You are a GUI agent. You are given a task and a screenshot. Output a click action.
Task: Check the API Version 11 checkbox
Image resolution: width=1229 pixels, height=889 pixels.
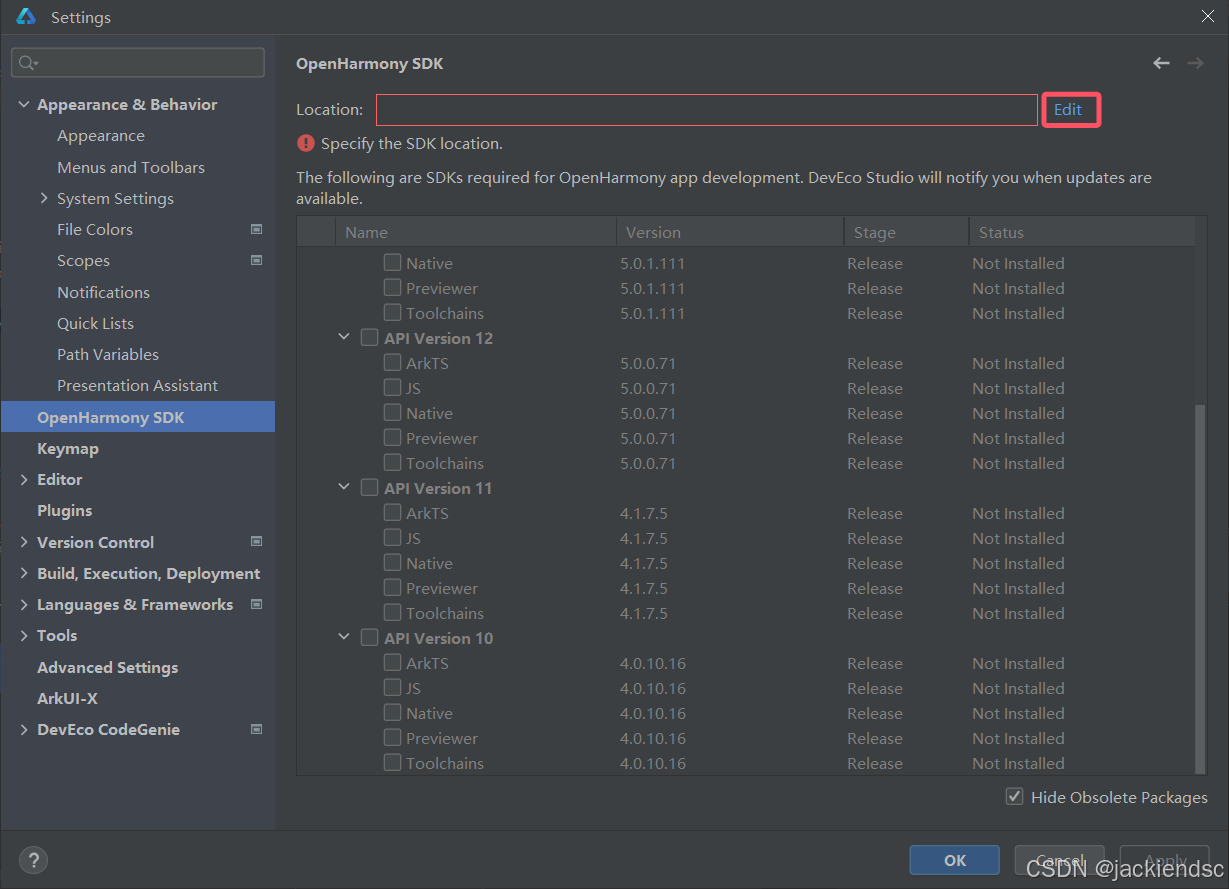(x=370, y=488)
